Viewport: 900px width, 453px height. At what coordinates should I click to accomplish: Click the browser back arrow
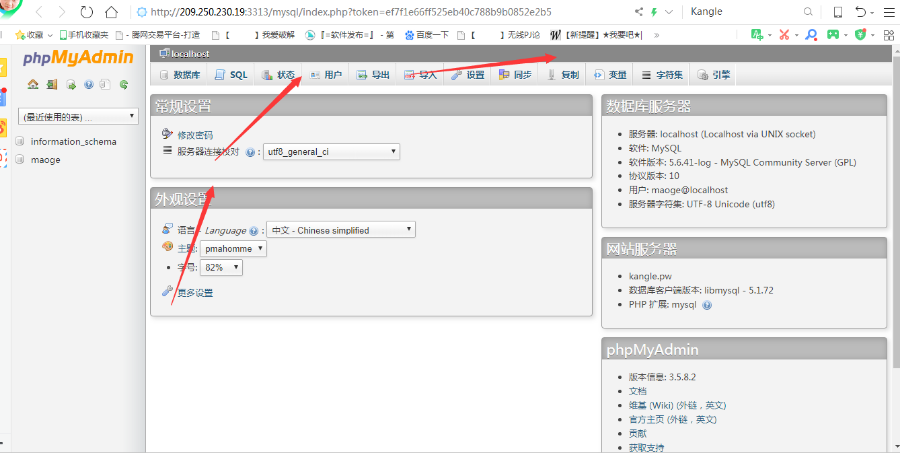[39, 11]
